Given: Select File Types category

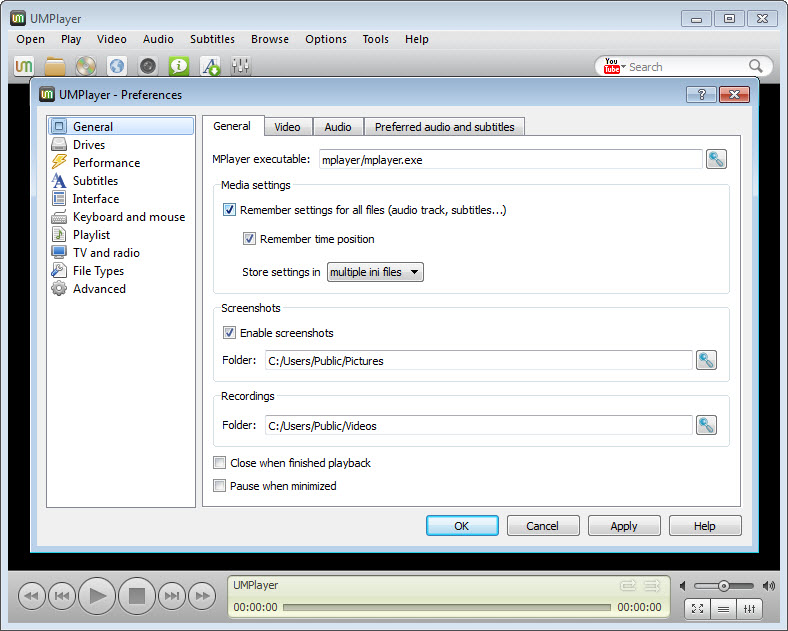Looking at the screenshot, I should (x=121, y=271).
